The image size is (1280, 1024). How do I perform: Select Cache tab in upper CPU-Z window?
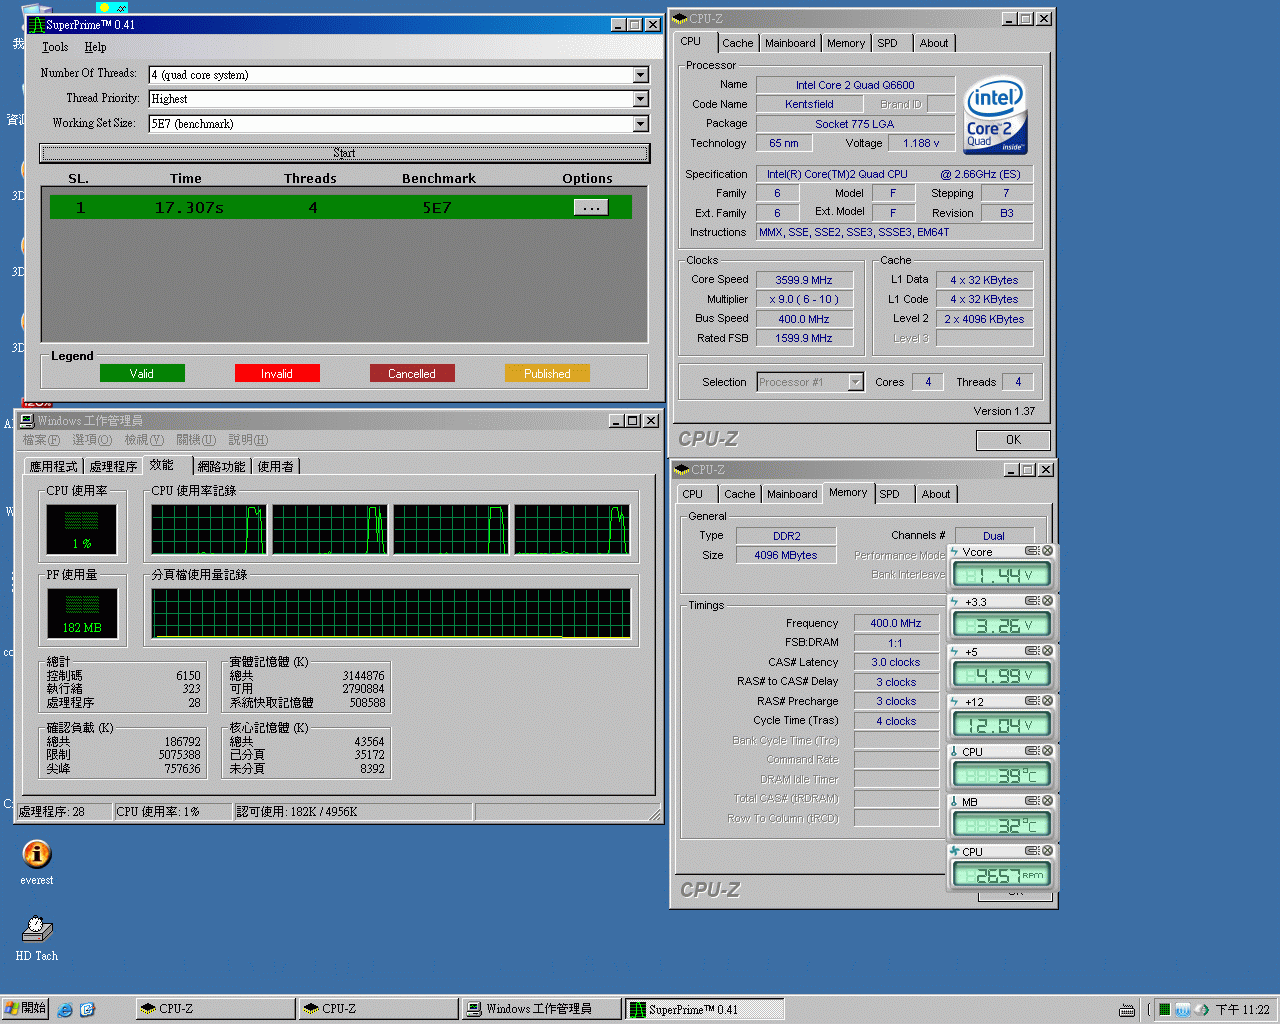[x=738, y=43]
